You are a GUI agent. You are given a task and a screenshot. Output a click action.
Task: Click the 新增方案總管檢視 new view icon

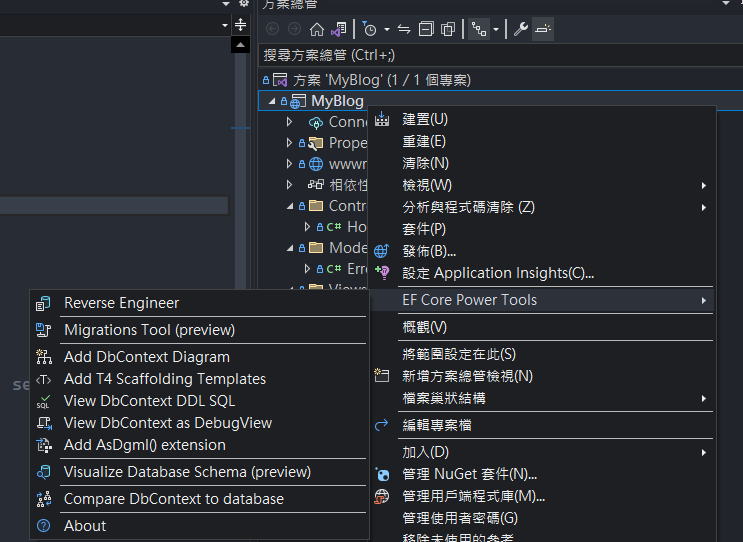[381, 376]
